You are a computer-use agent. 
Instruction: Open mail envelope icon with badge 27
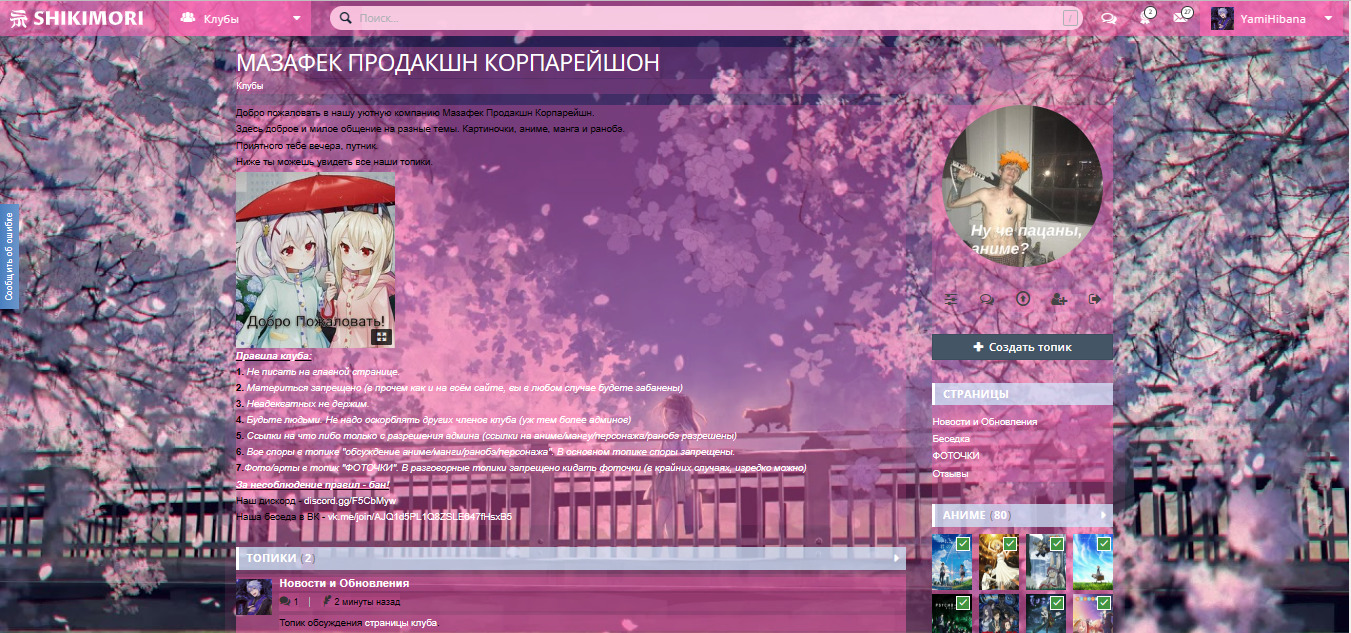1181,18
